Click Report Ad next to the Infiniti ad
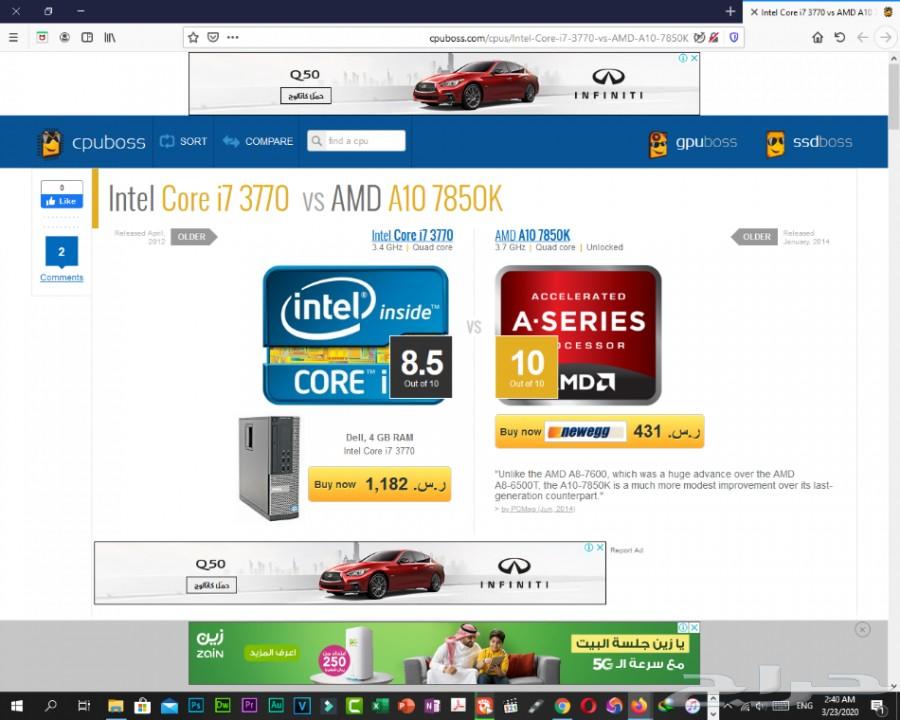The width and height of the screenshot is (900, 720). [x=627, y=550]
